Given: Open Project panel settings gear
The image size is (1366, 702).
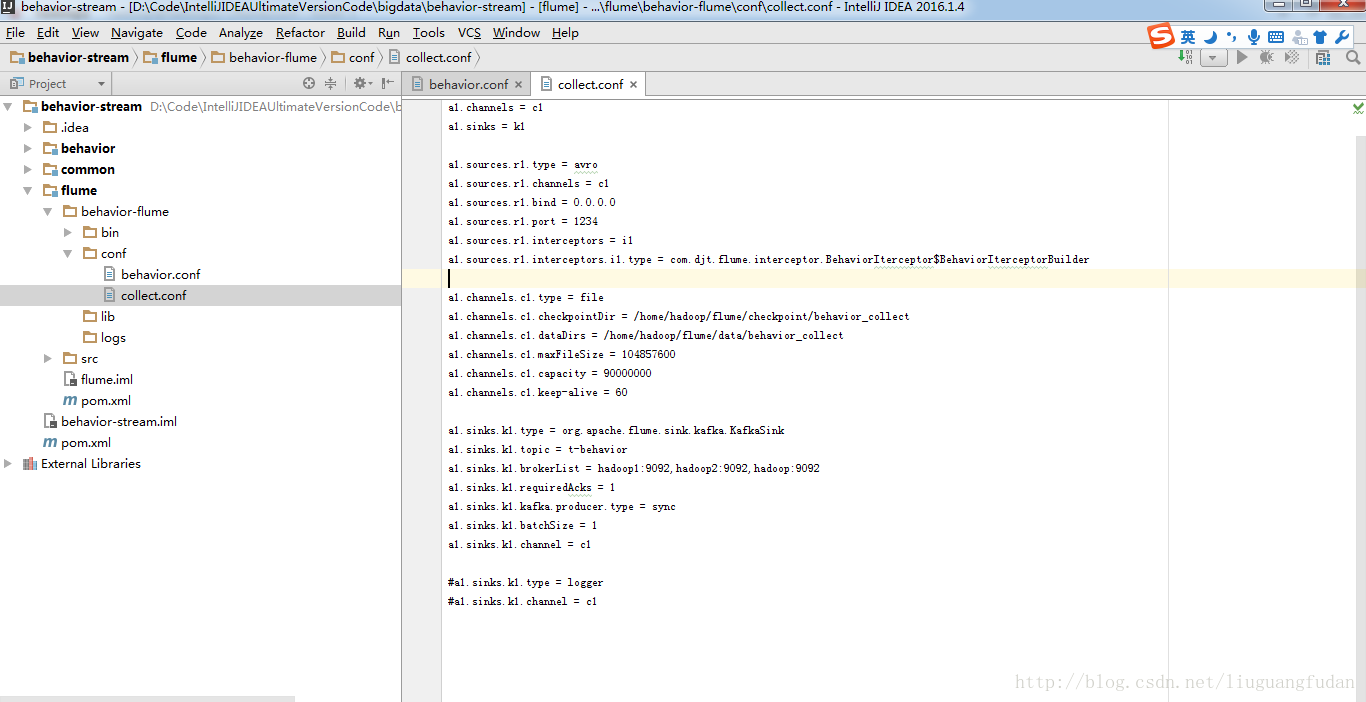Looking at the screenshot, I should [361, 84].
